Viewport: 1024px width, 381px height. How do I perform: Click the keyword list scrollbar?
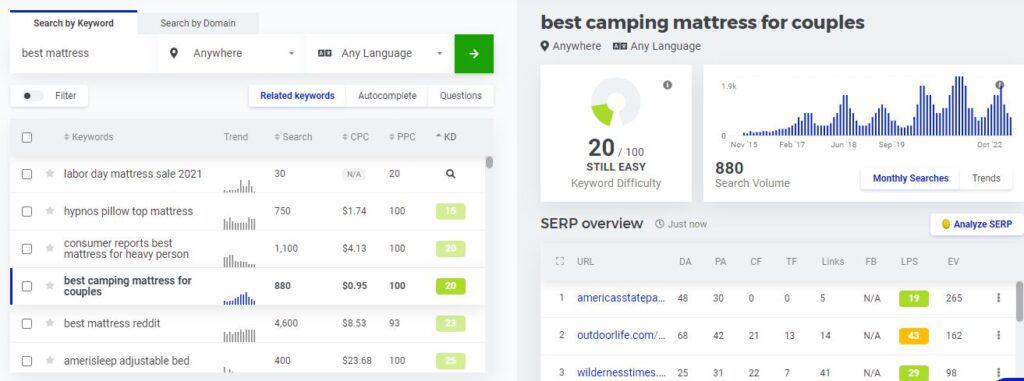coord(489,162)
